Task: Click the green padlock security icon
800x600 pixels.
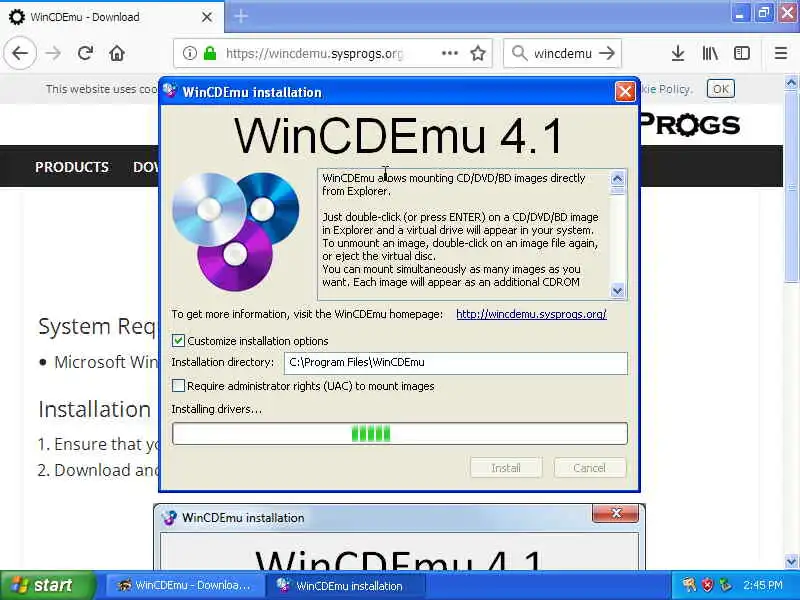Action: pyautogui.click(x=210, y=53)
